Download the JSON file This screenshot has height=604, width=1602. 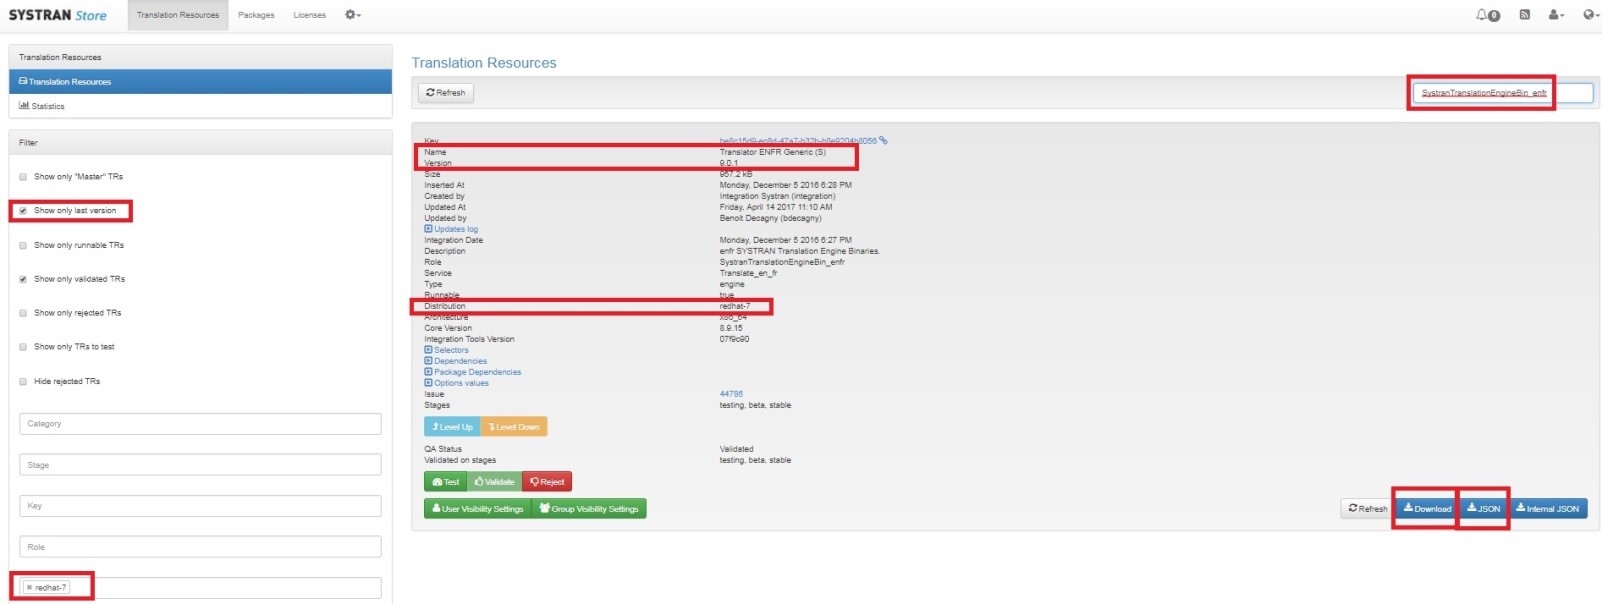(x=1483, y=509)
